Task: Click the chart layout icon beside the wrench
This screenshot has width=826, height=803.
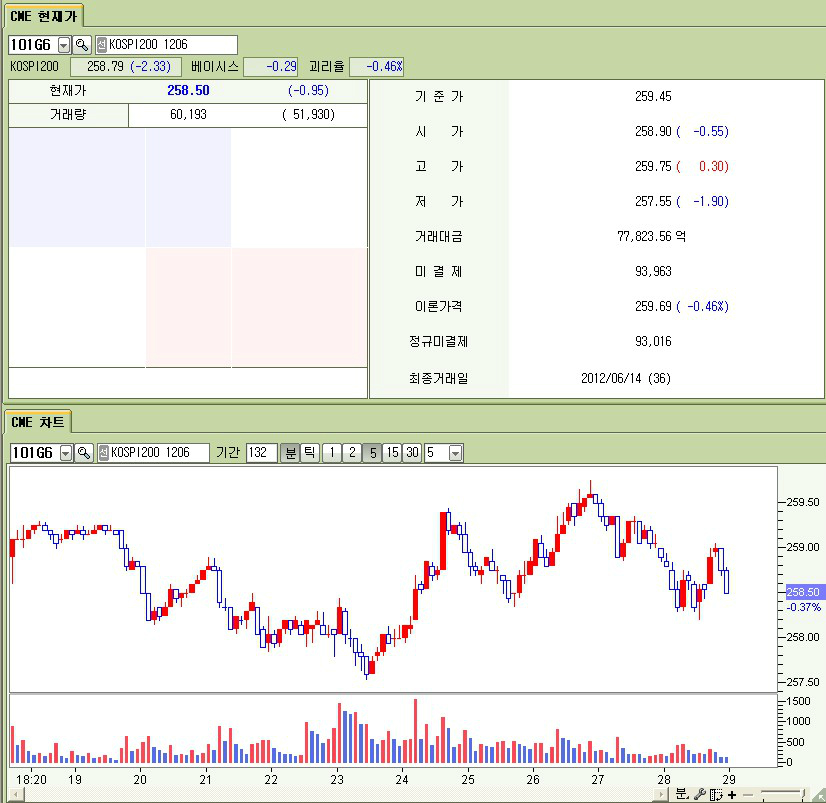Action: click(716, 794)
